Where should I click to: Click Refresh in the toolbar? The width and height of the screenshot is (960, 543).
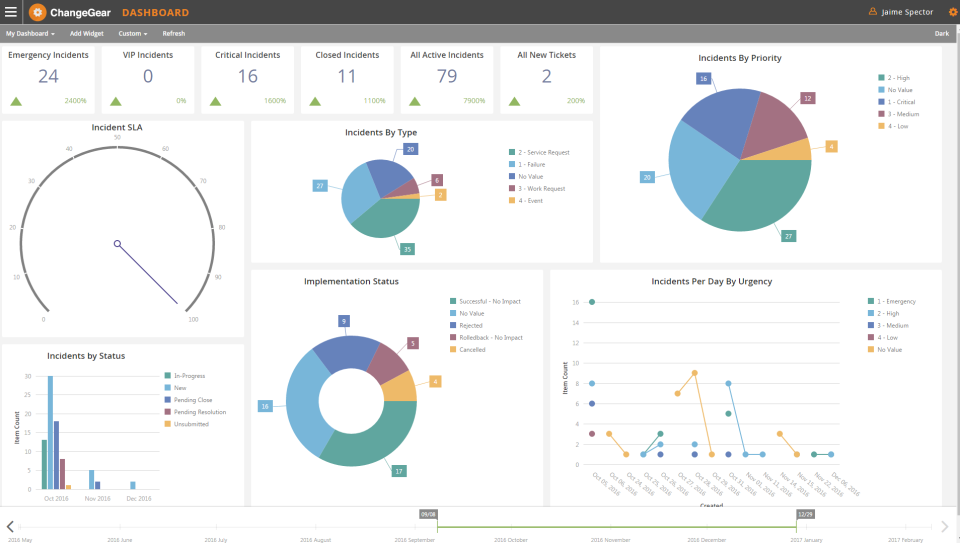pyautogui.click(x=174, y=33)
